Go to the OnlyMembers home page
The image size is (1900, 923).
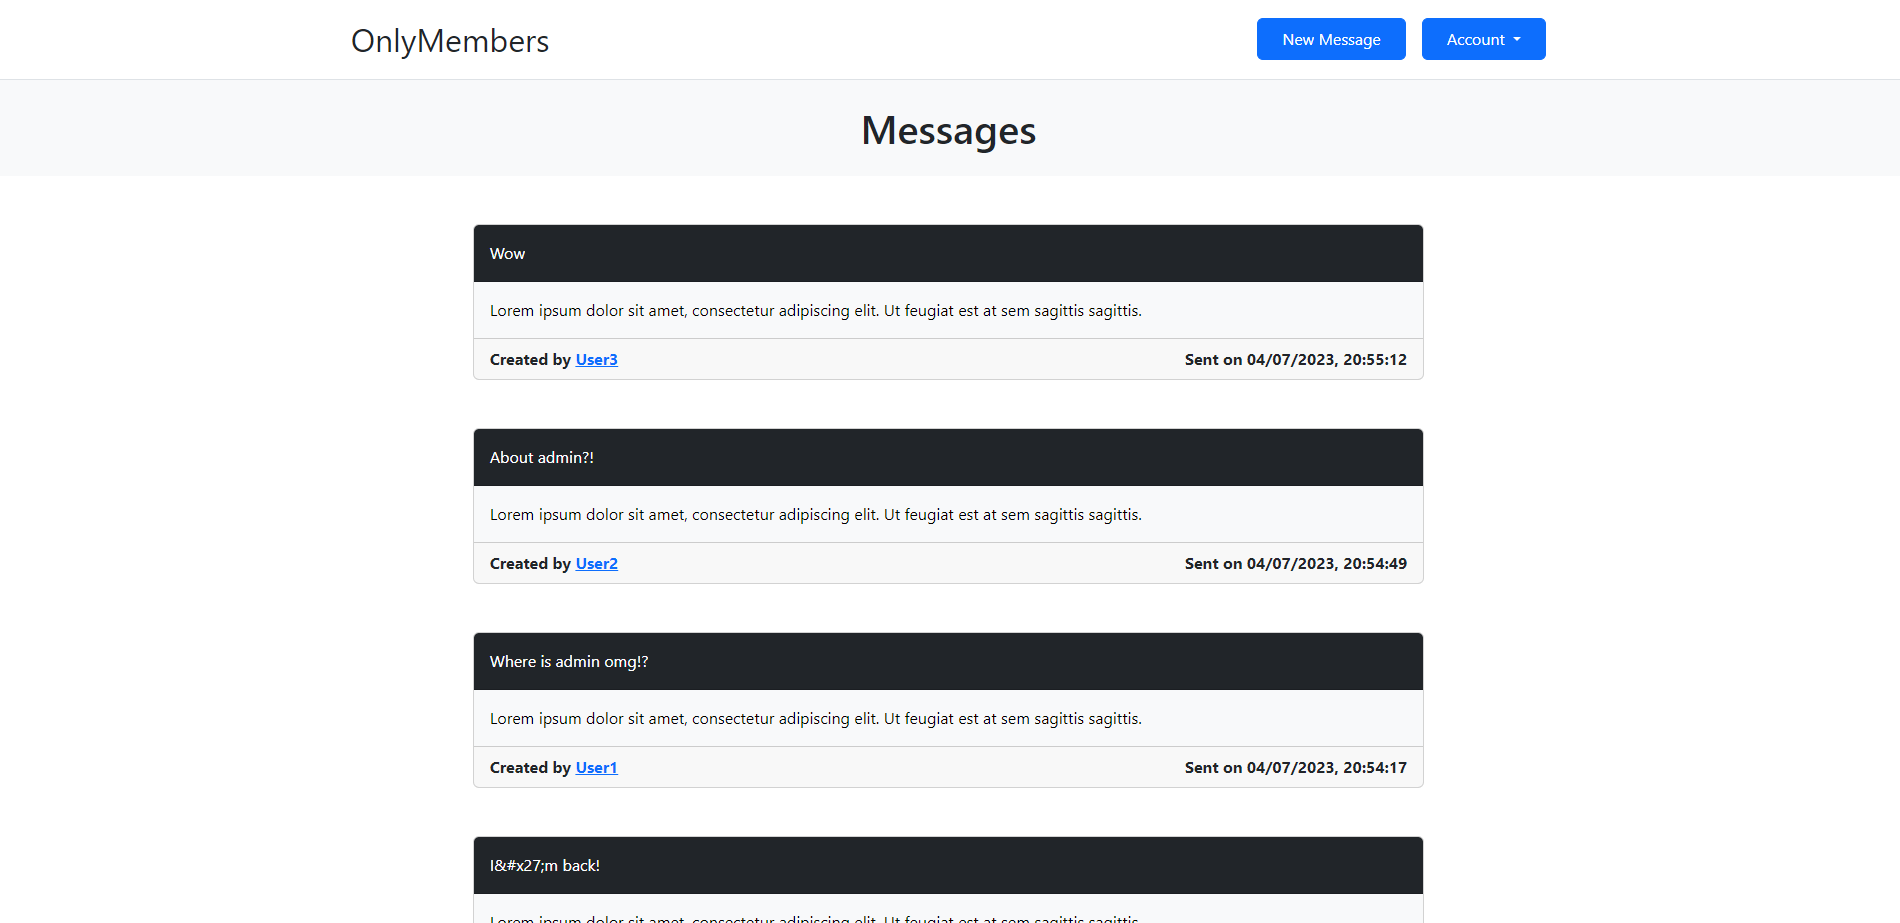[449, 41]
